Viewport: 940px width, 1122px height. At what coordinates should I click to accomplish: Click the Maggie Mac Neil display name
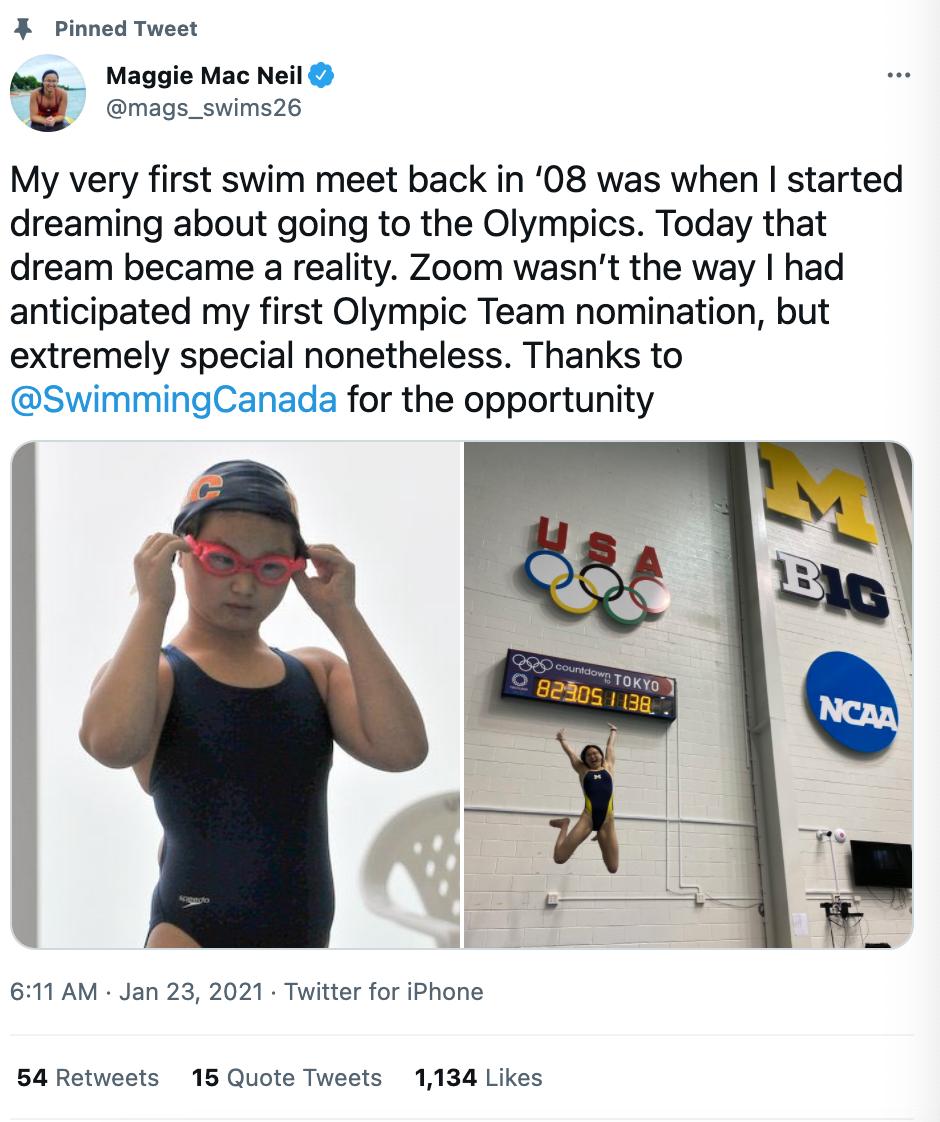(x=204, y=74)
